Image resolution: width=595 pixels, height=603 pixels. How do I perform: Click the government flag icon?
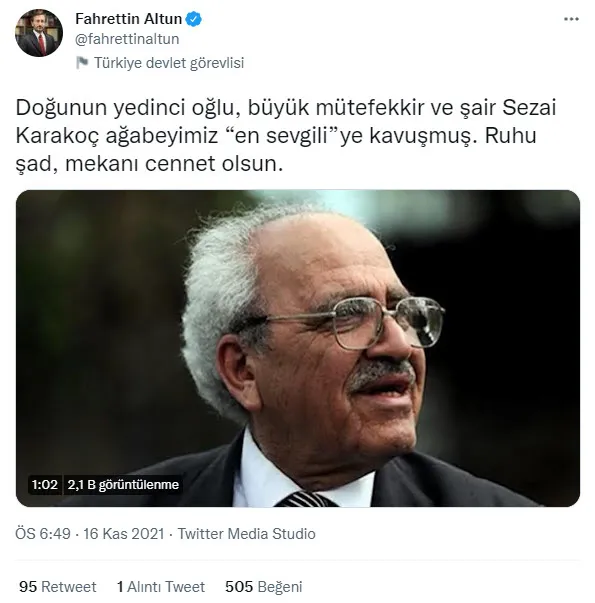coord(82,63)
